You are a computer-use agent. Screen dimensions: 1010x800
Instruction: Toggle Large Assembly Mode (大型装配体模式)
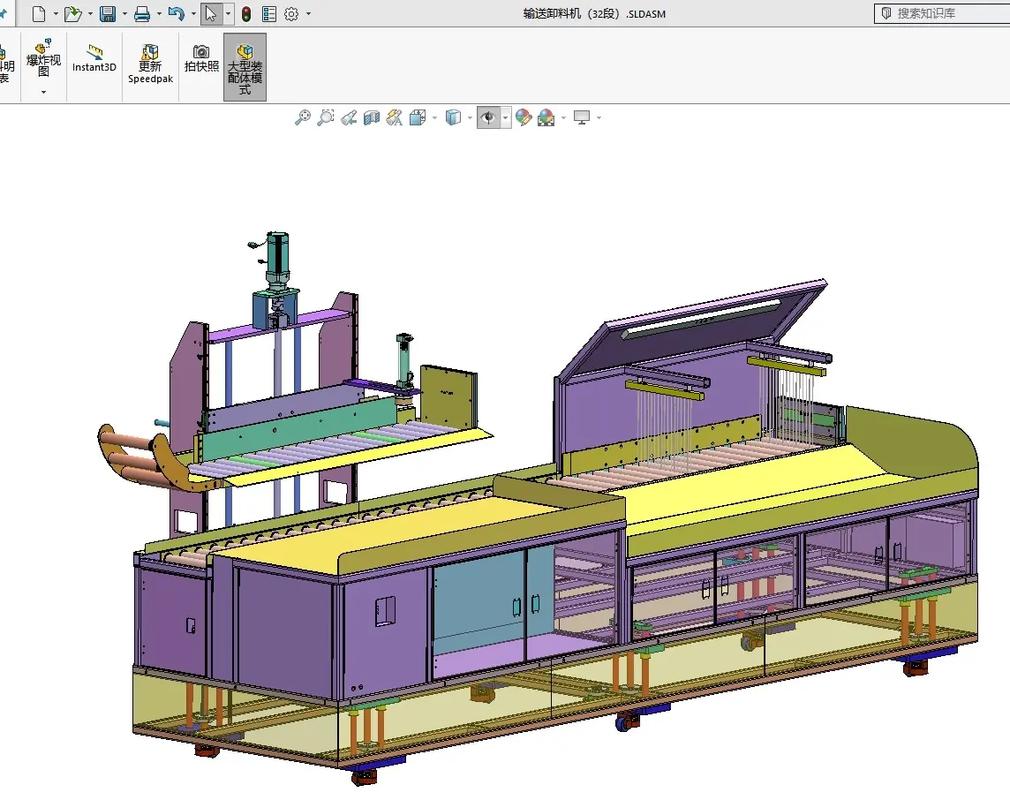coord(245,67)
